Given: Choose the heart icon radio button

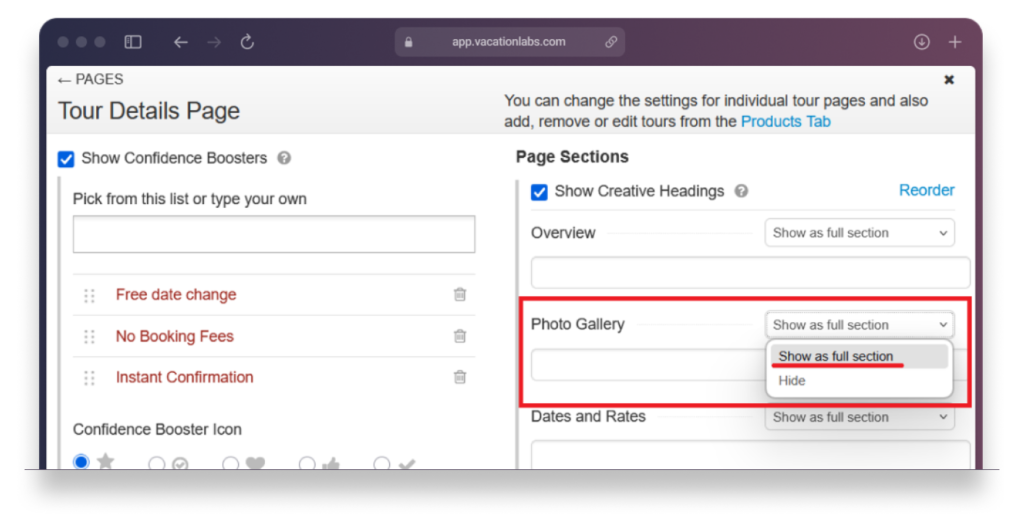Looking at the screenshot, I should coord(230,463).
